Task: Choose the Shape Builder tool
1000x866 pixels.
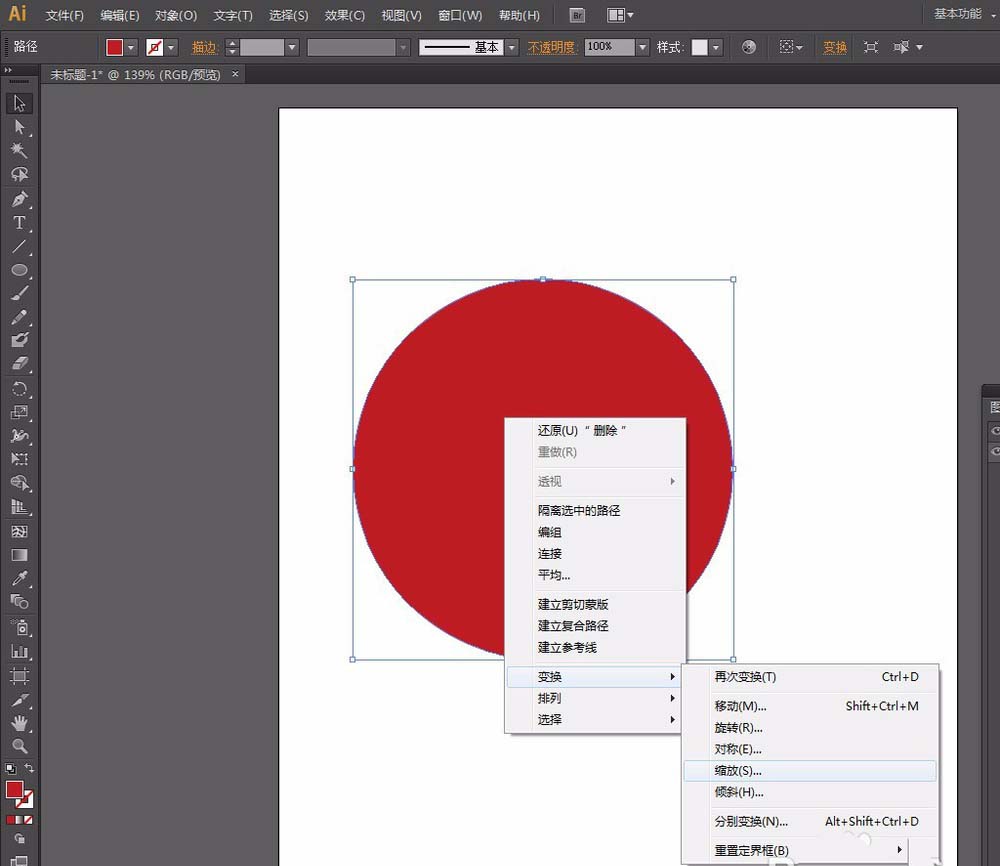Action: (x=19, y=483)
